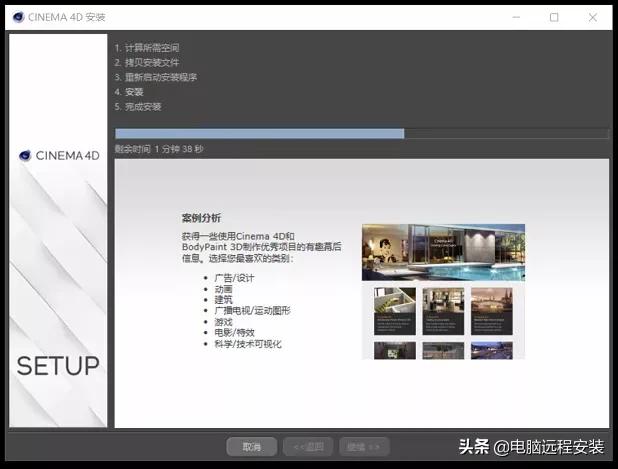The height and width of the screenshot is (469, 618).
Task: Close the Cinema 4D installer window
Action: (x=592, y=17)
